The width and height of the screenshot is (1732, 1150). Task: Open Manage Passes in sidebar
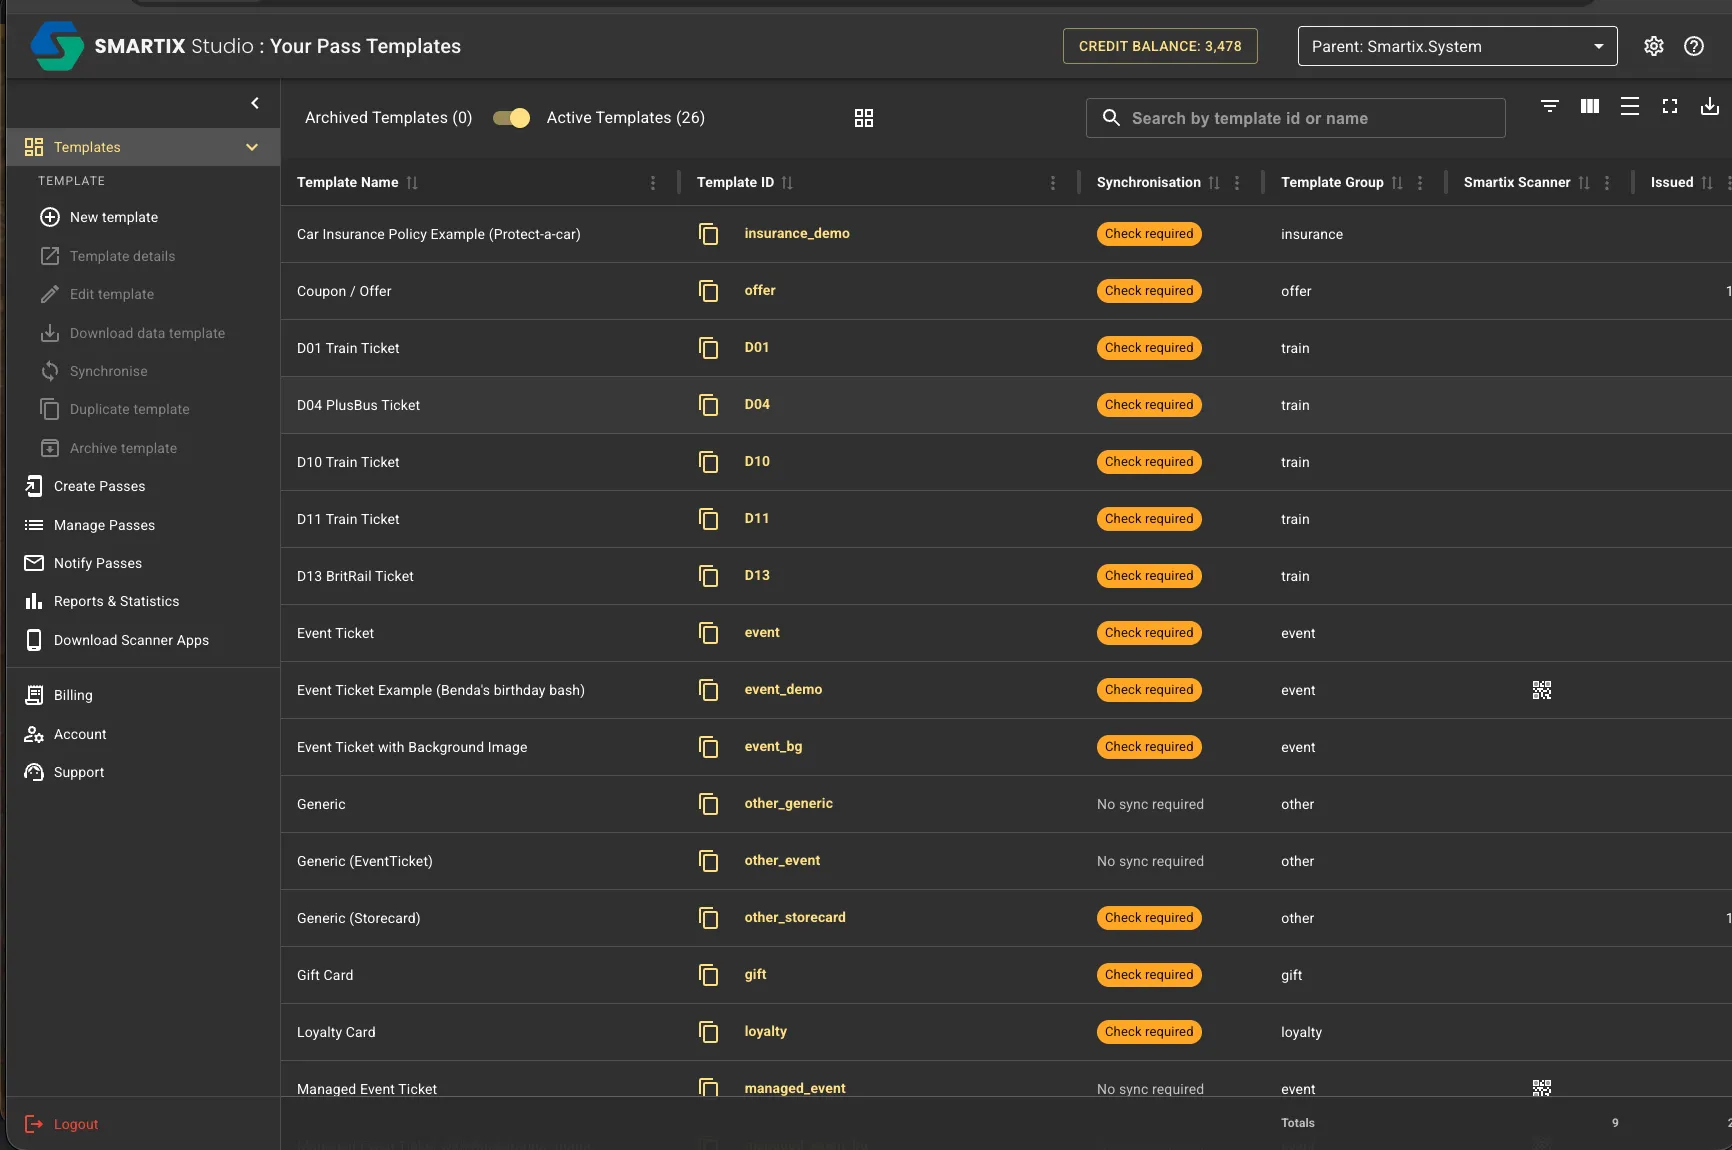click(x=104, y=525)
